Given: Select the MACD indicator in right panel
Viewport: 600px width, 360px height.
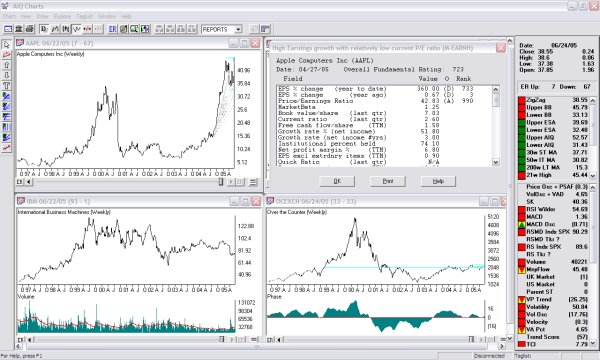Looking at the screenshot, I should click(x=553, y=217).
